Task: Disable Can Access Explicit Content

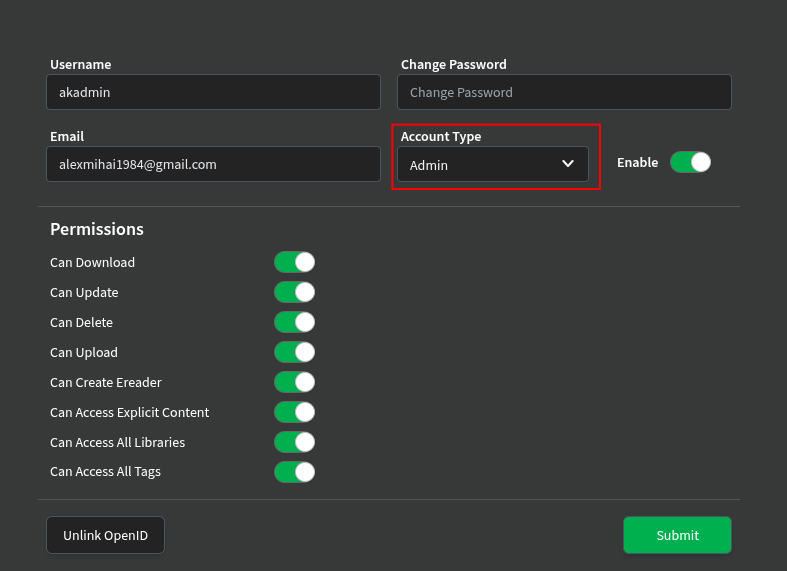Action: [294, 412]
